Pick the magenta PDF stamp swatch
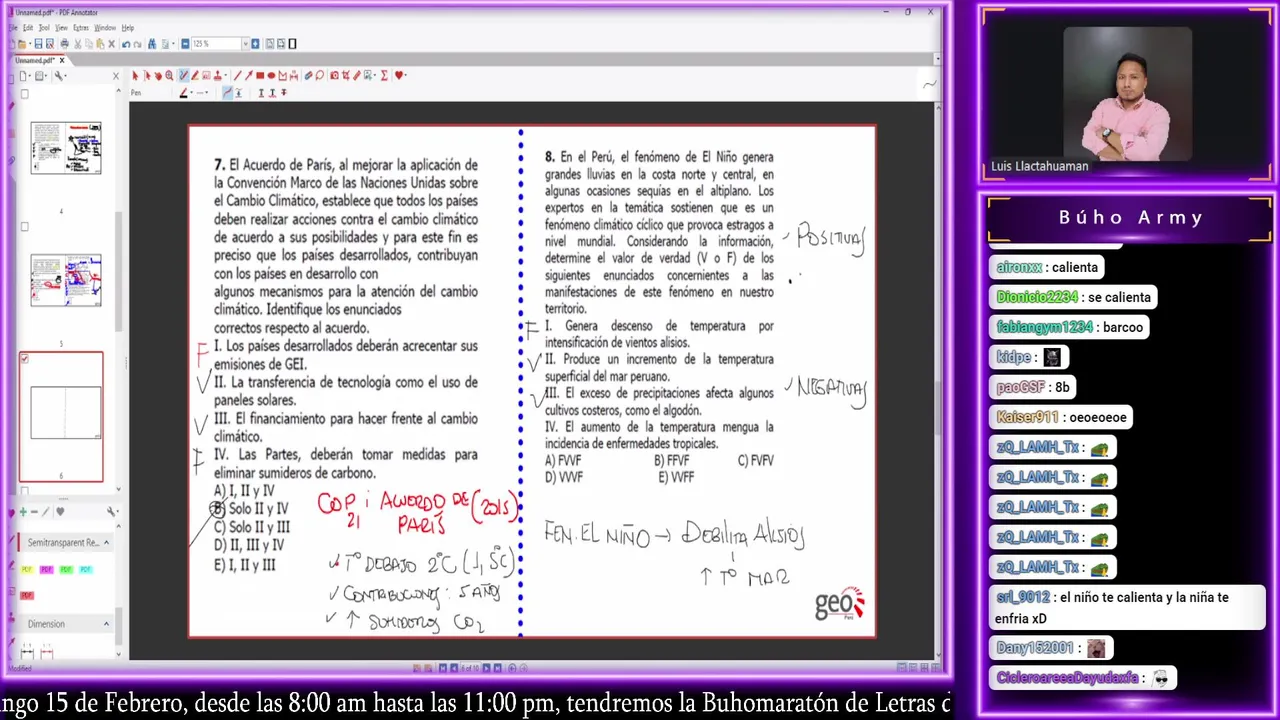This screenshot has height=720, width=1280. tap(46, 569)
